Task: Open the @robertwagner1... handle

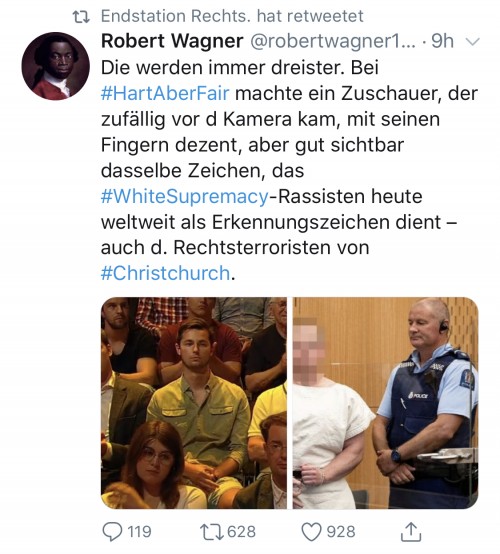Action: 333,41
